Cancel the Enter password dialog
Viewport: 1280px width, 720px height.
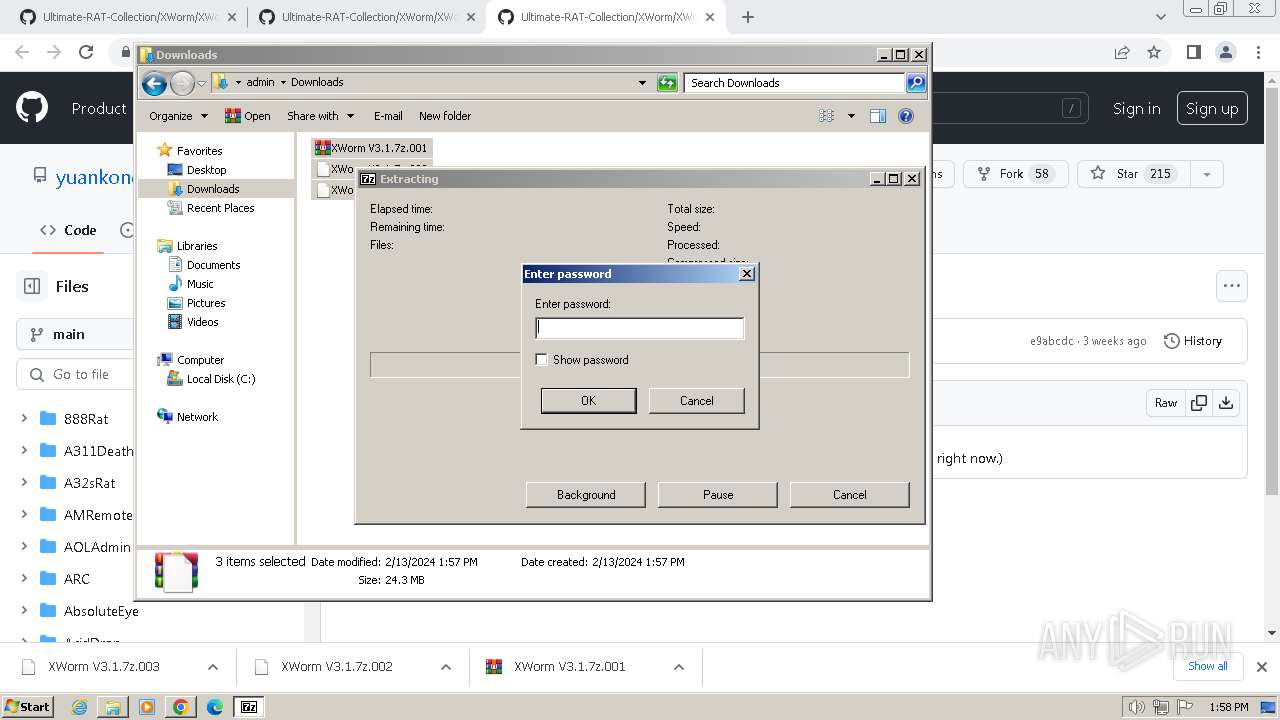point(697,401)
